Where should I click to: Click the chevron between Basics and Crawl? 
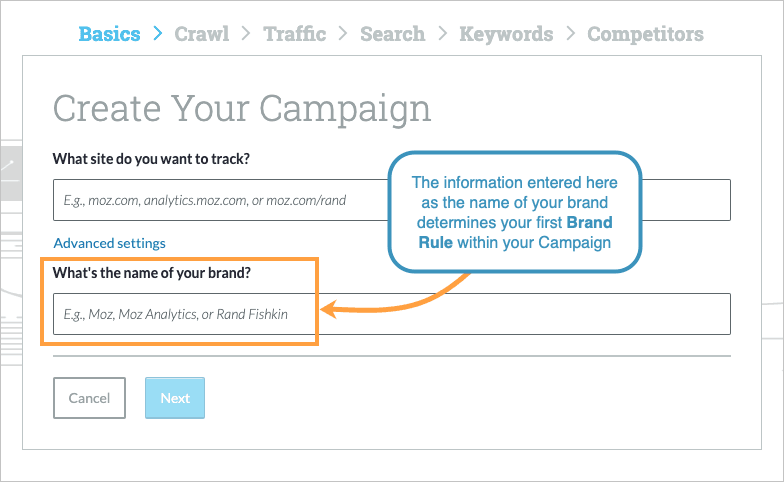tap(158, 34)
